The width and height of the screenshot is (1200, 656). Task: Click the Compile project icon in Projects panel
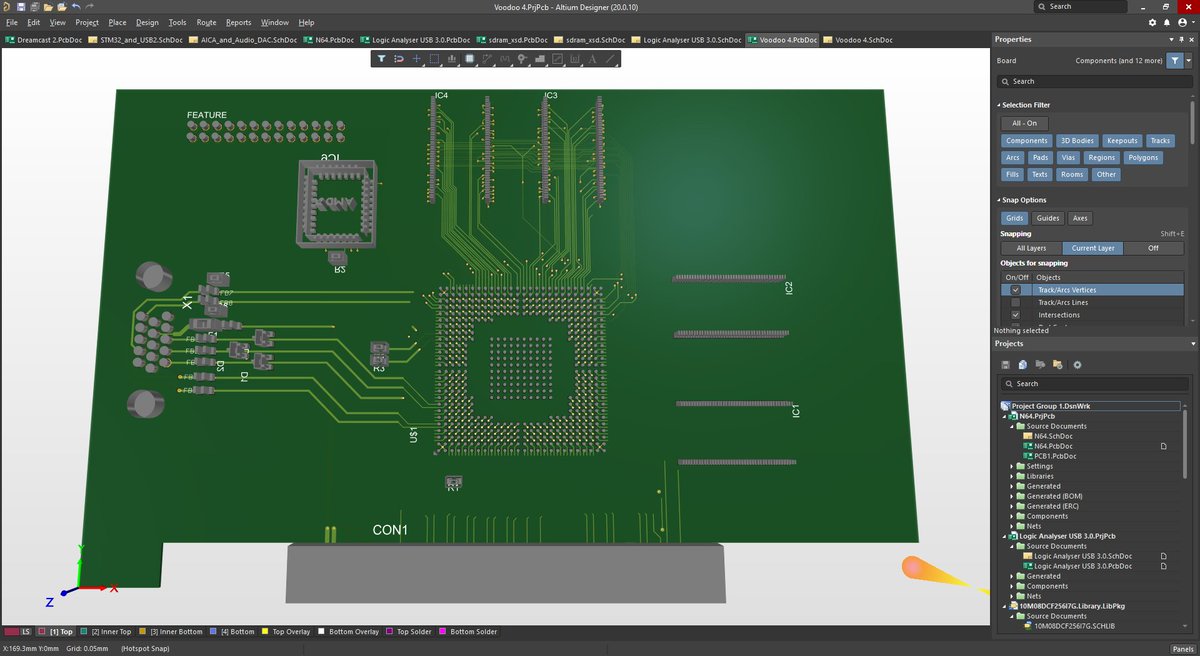[1023, 364]
